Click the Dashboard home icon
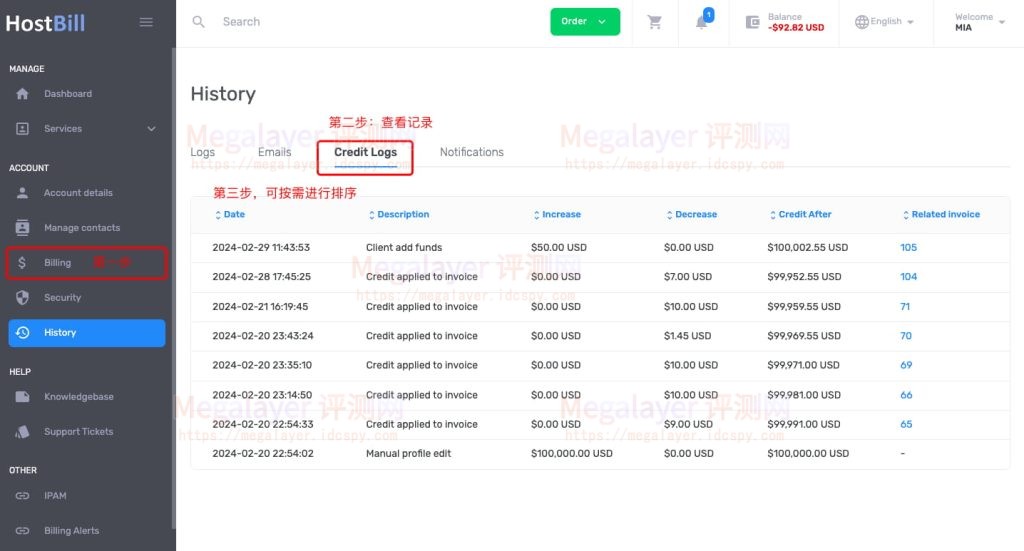 click(x=23, y=94)
